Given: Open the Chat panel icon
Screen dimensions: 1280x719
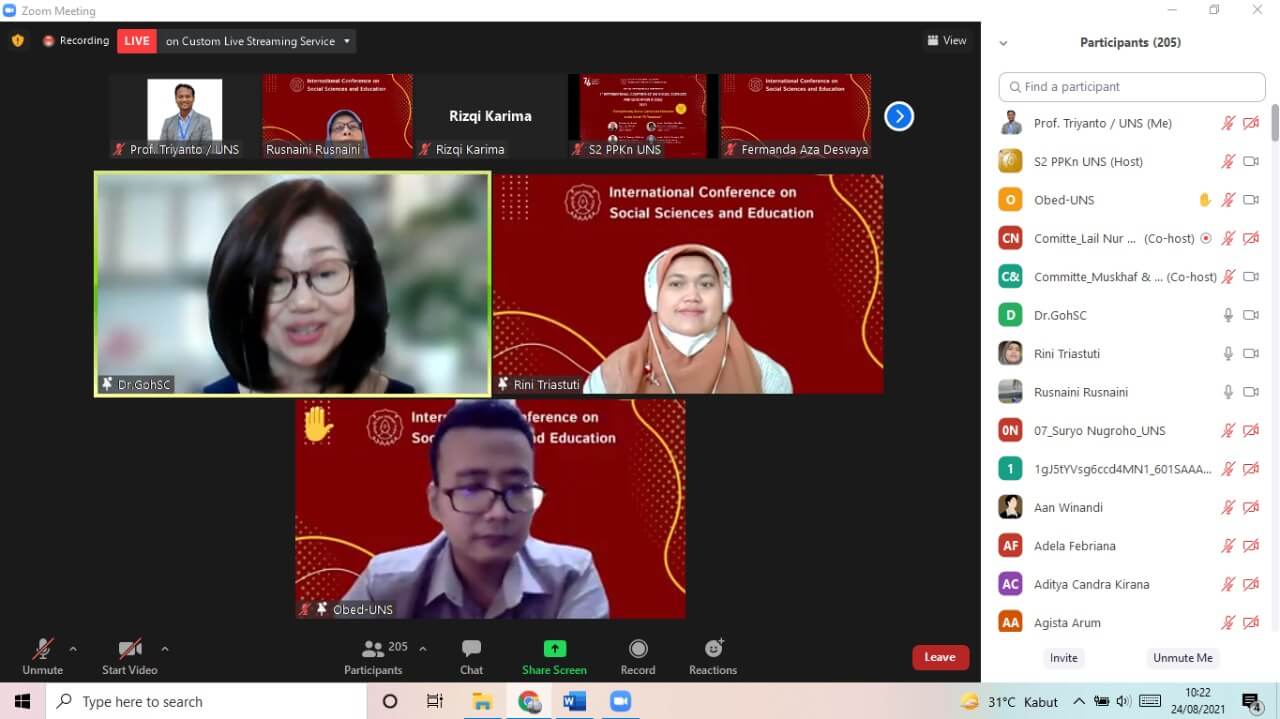Looking at the screenshot, I should pos(471,649).
